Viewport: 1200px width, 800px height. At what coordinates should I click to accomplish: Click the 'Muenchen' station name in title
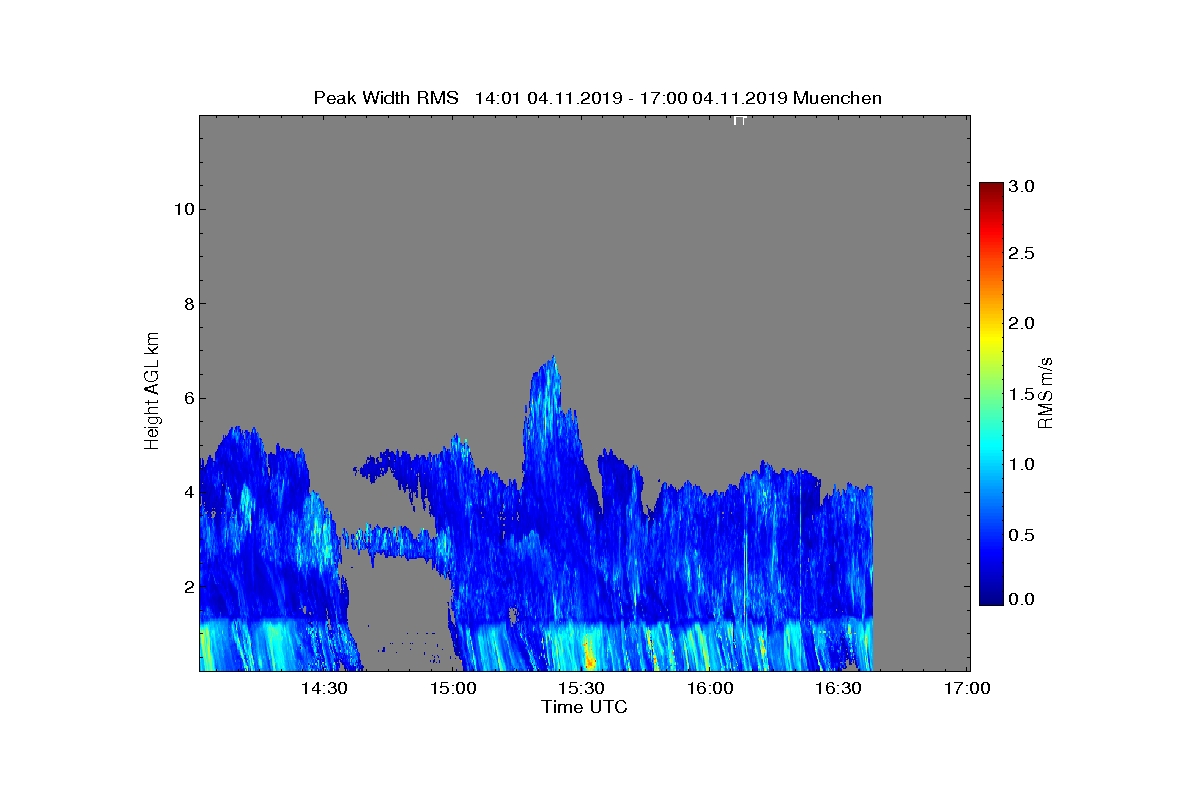837,98
